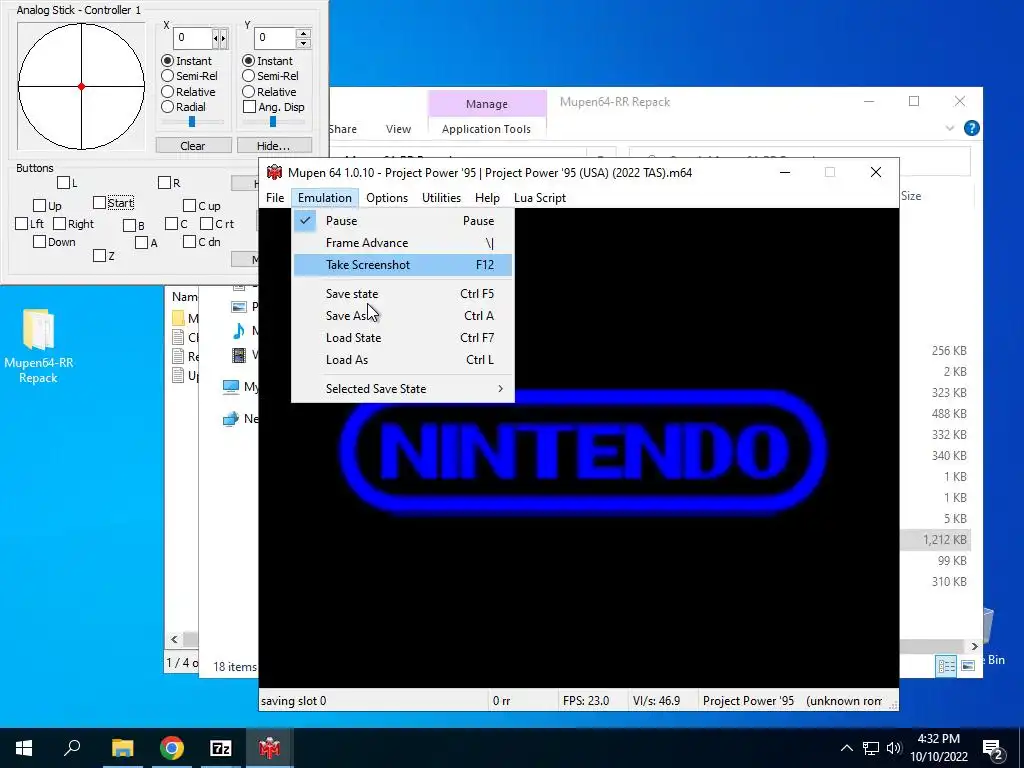Screen dimensions: 1024x768
Task: Select Semi-Rel radio for X axis
Action: pos(168,76)
